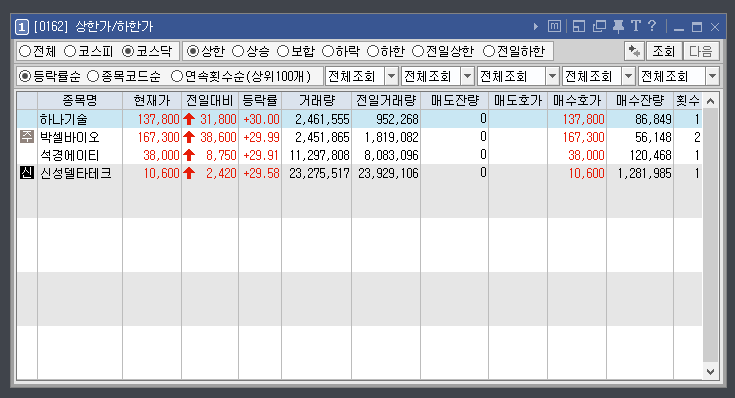Click the 매수호가 column header
This screenshot has height=398, width=735.
(x=577, y=101)
